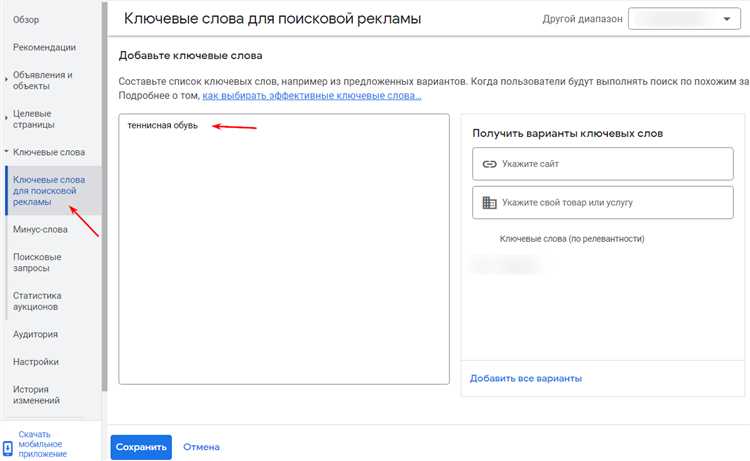The width and height of the screenshot is (750, 461).
Task: Click the Отмена button
Action: pos(201,447)
